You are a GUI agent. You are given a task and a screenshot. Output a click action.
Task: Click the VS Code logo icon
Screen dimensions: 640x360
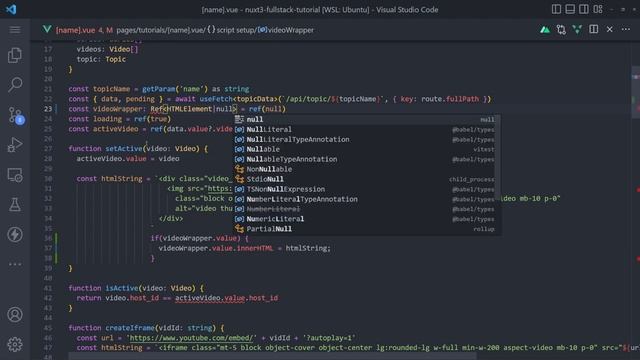(11, 9)
